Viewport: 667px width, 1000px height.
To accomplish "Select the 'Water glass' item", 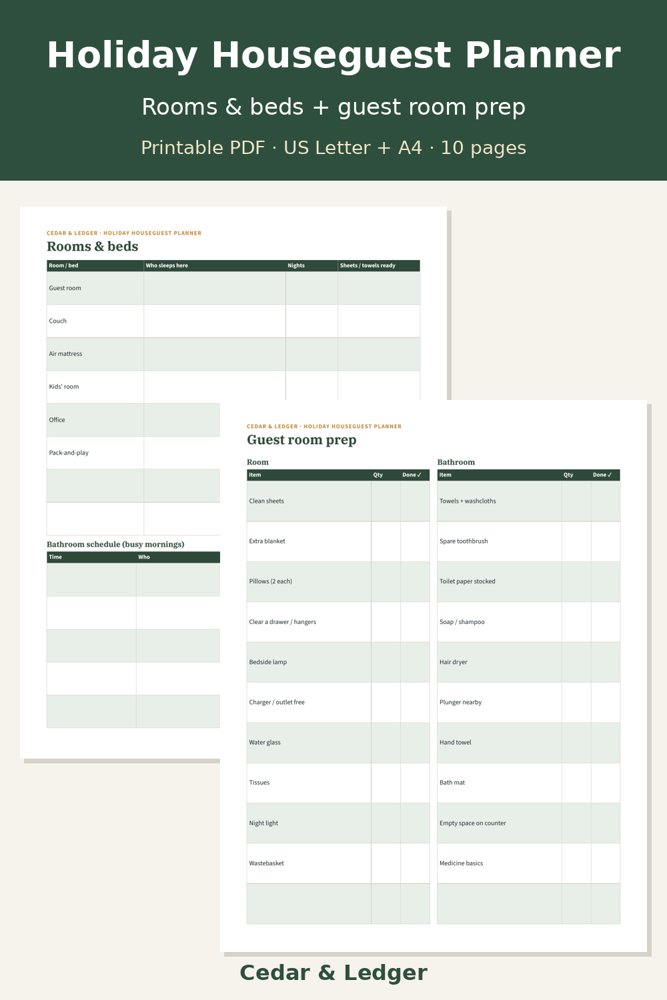I will (x=265, y=742).
